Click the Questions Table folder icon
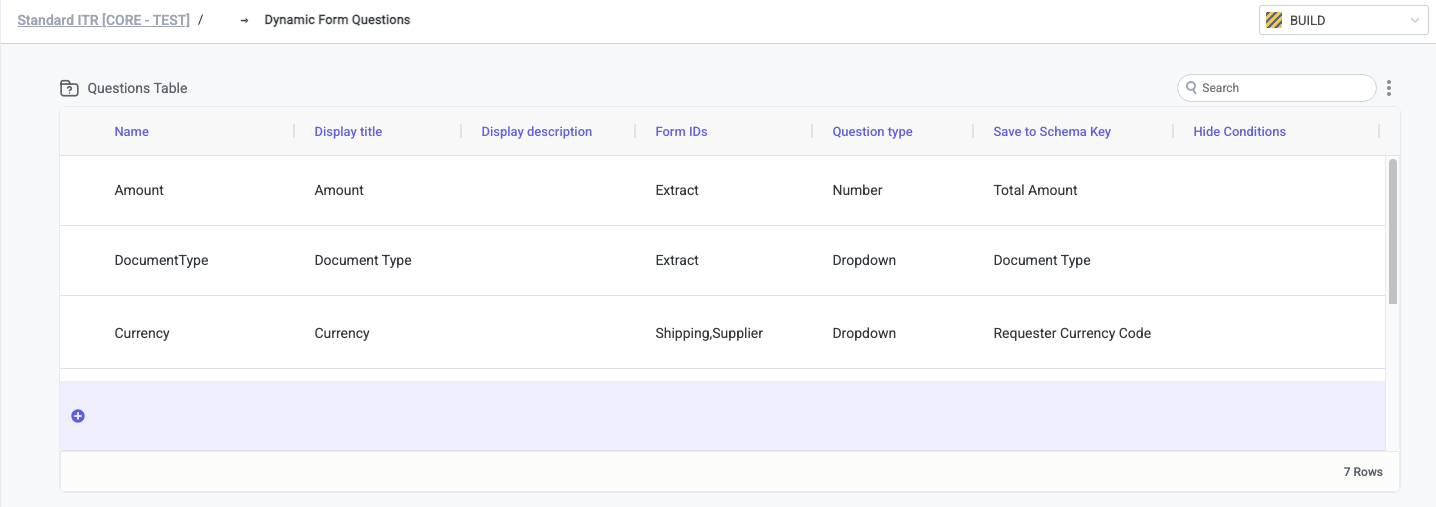Screen dimensions: 1436x507 tap(69, 88)
